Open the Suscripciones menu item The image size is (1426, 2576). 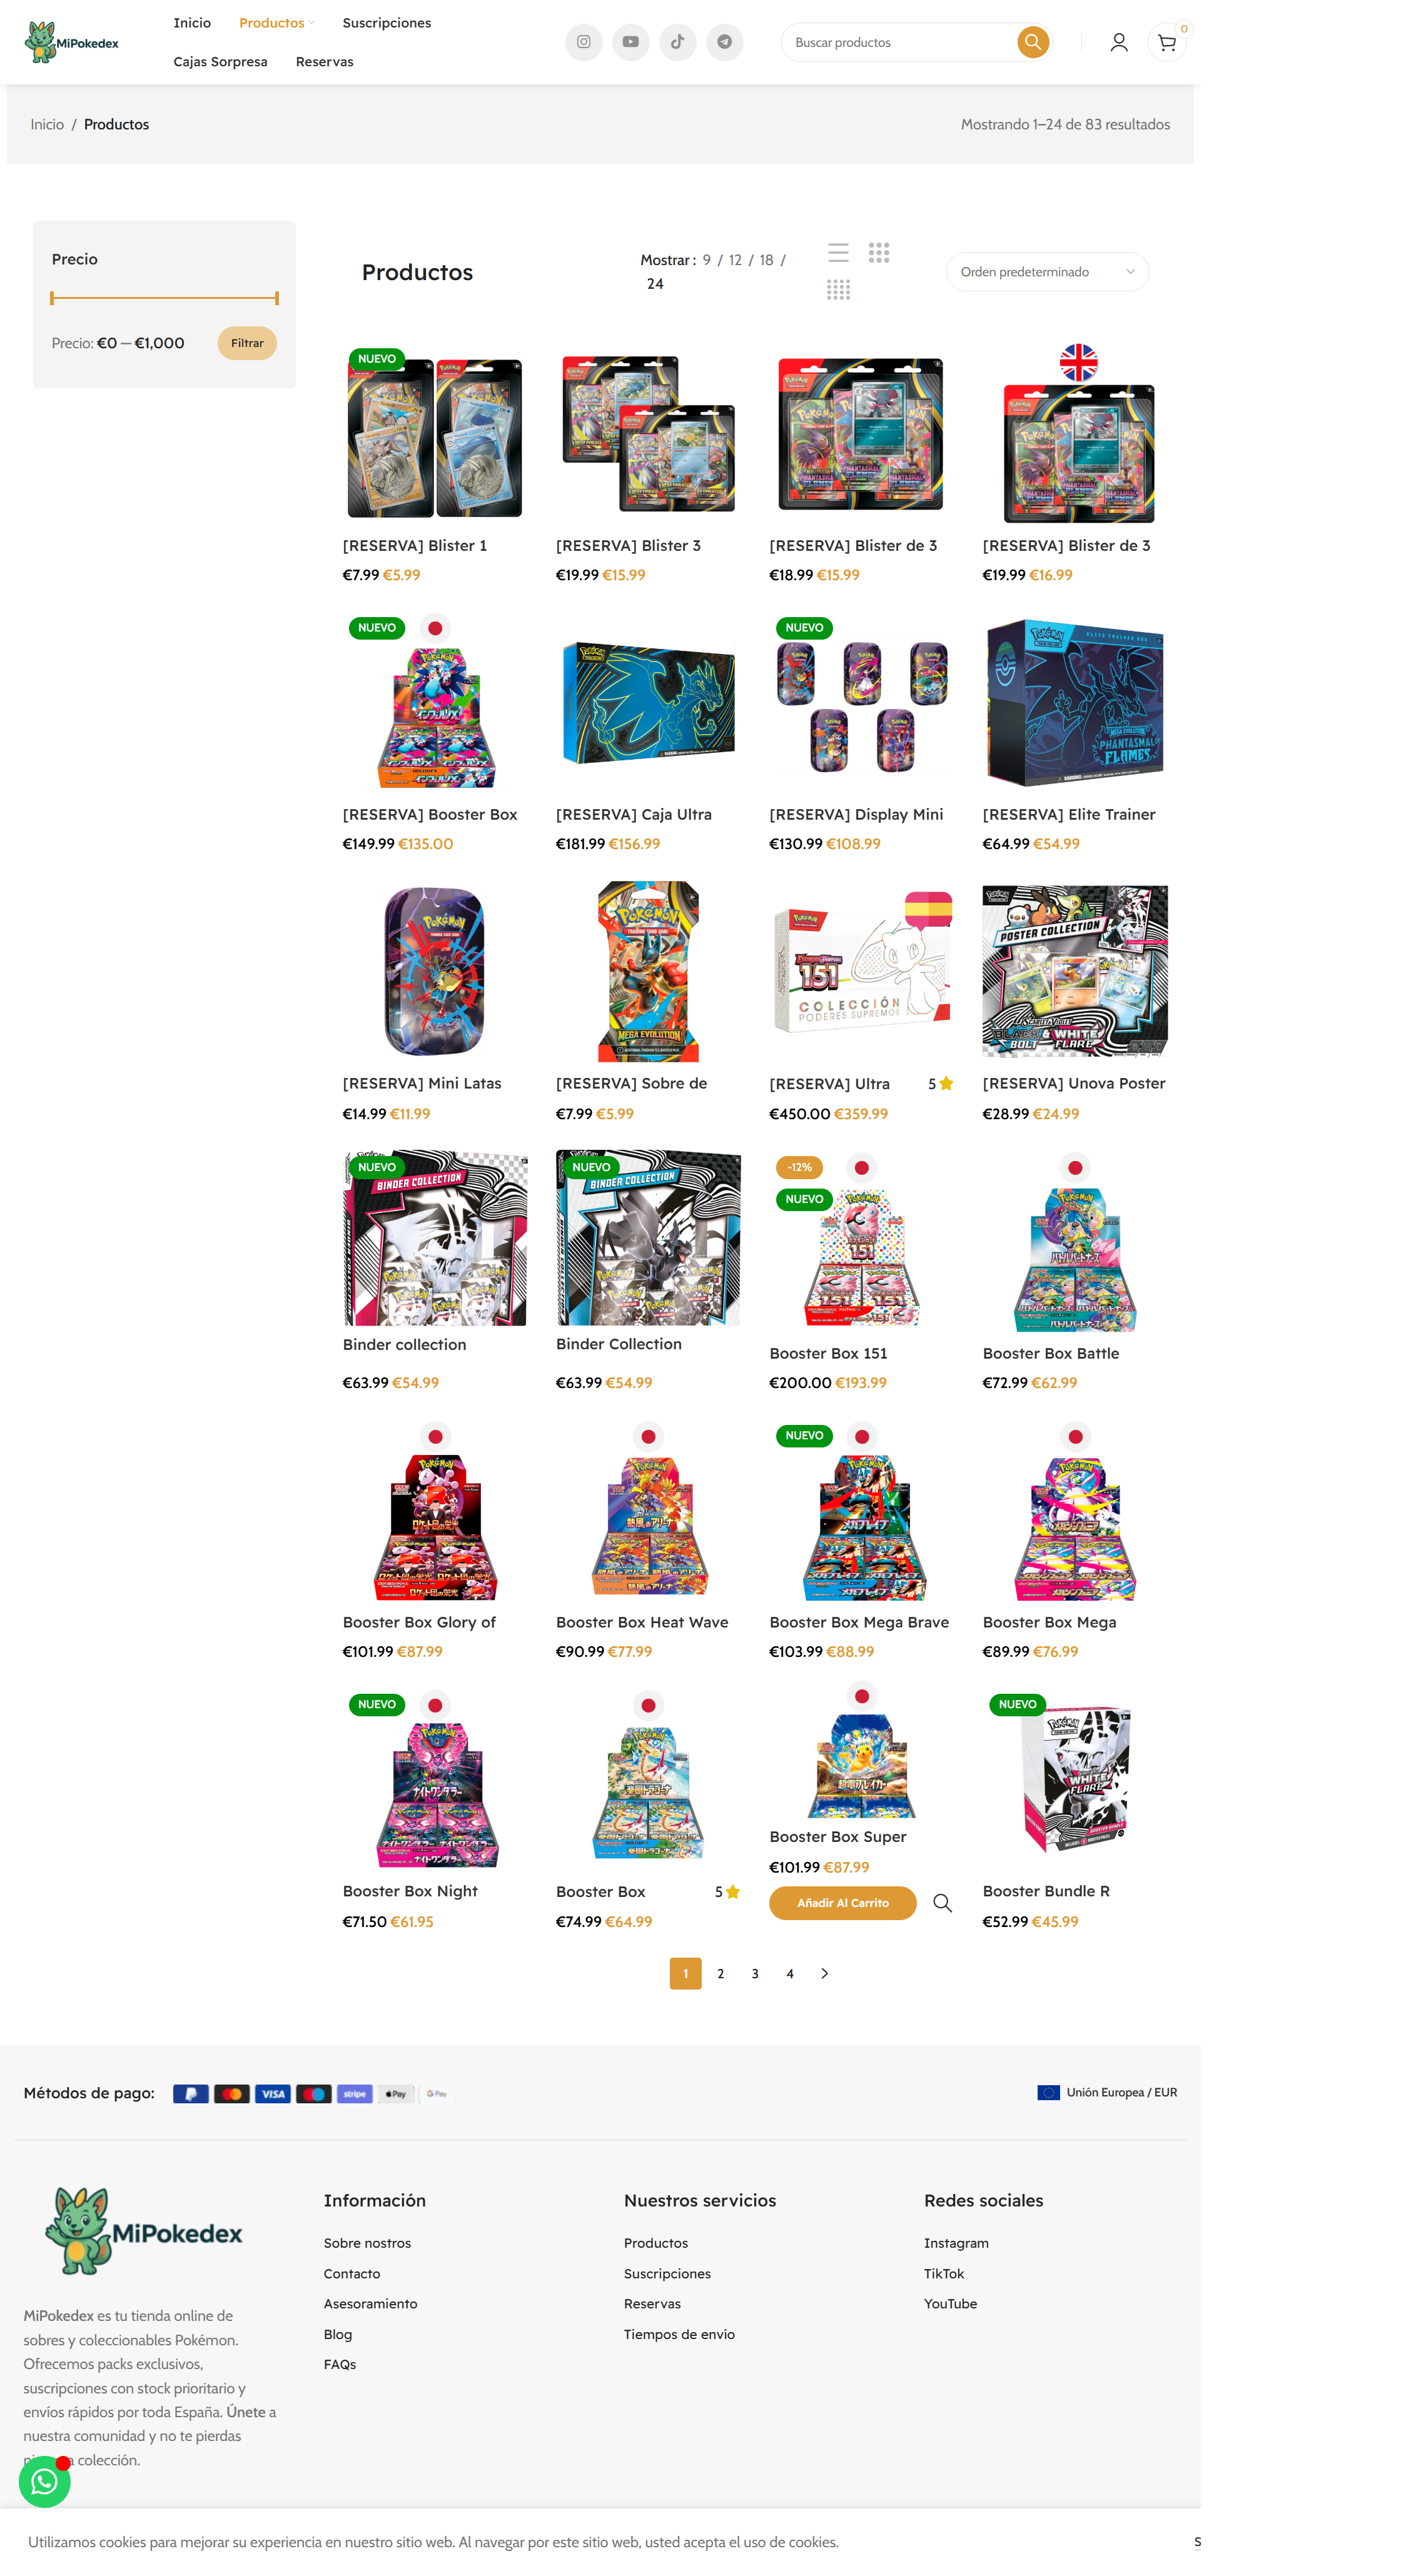click(x=387, y=23)
